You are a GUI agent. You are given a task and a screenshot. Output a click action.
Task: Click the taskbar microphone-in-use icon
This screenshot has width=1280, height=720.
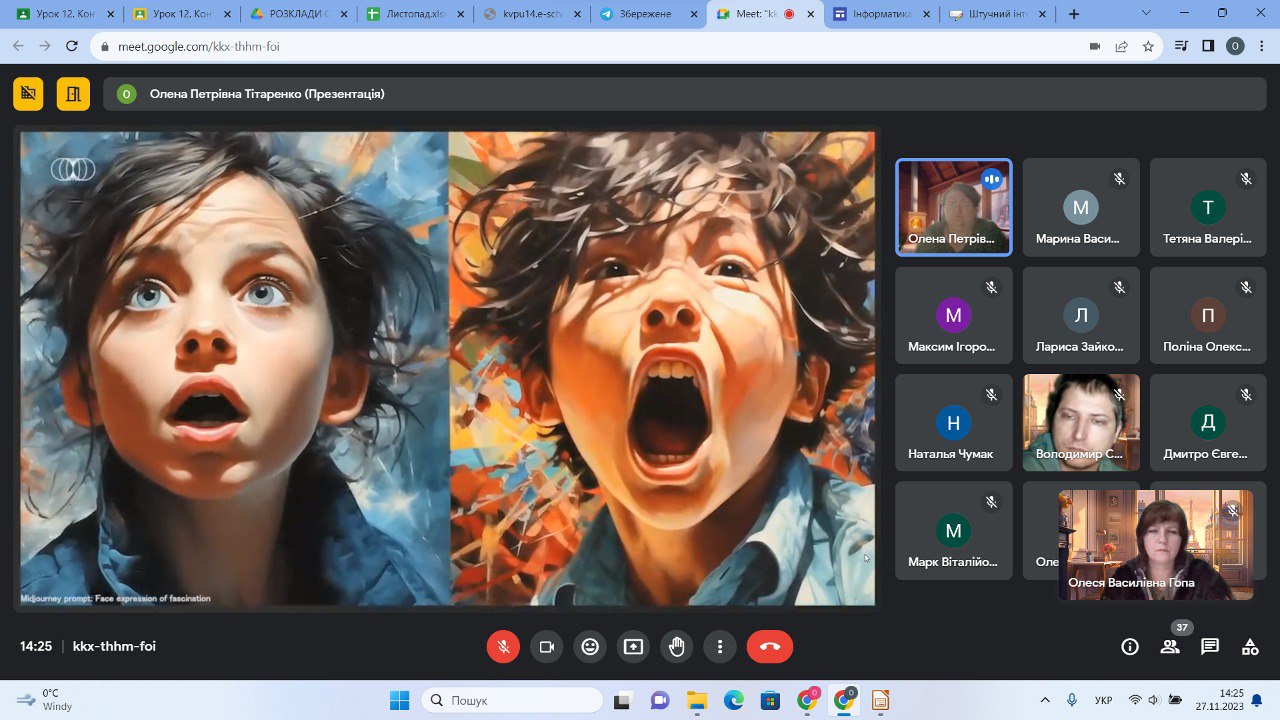pos(1072,700)
